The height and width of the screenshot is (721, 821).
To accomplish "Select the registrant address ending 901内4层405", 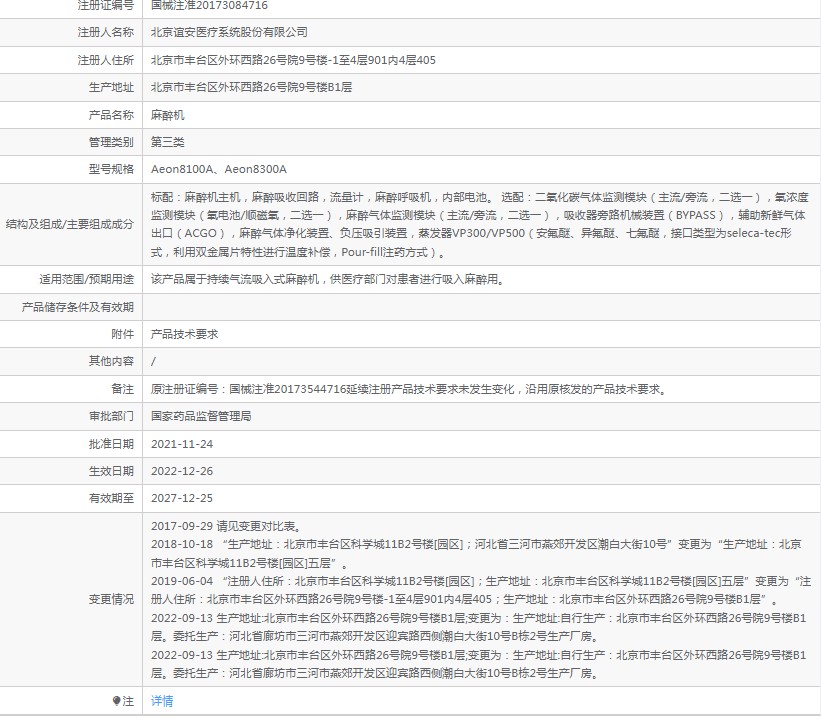I will coord(293,60).
